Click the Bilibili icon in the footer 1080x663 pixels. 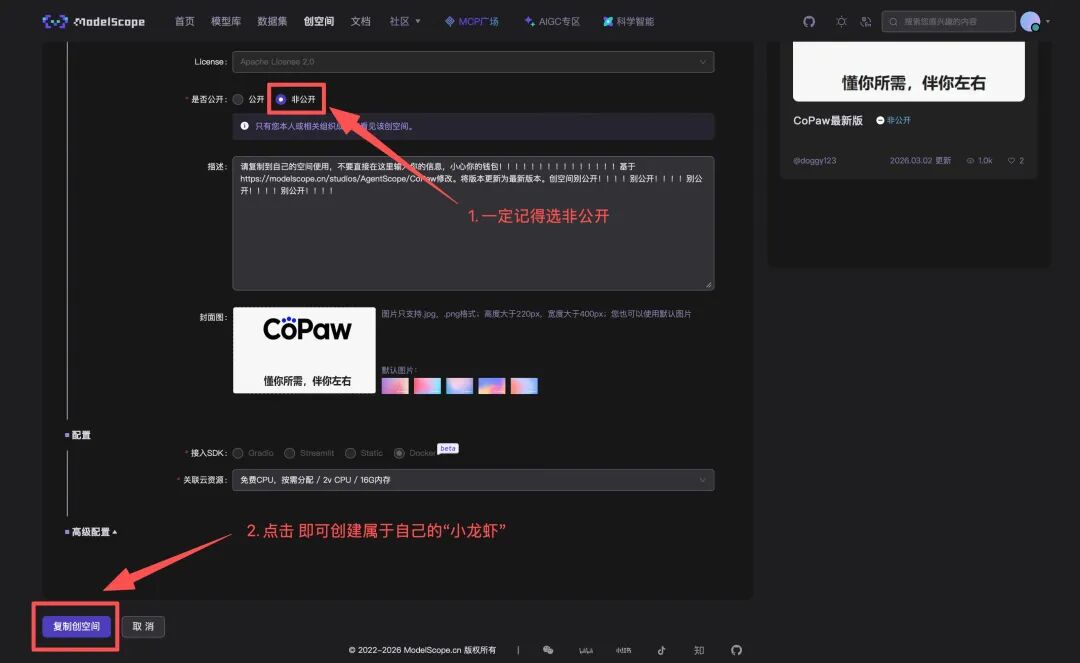[x=585, y=650]
